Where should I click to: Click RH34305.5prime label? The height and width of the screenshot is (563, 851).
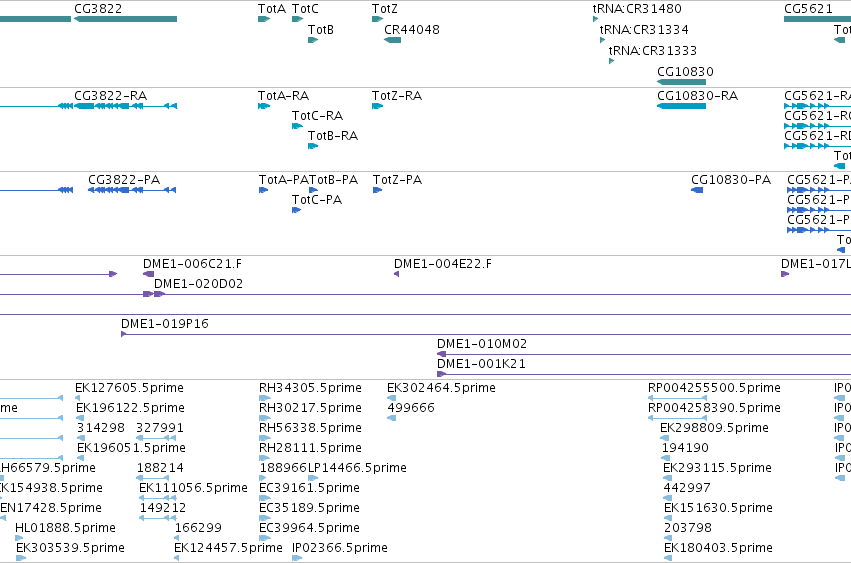310,388
